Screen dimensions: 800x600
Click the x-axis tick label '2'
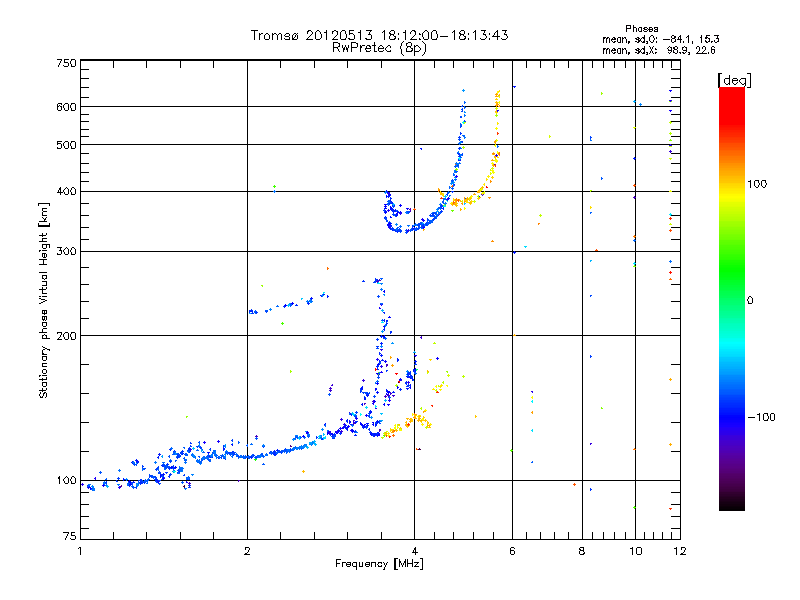point(247,552)
